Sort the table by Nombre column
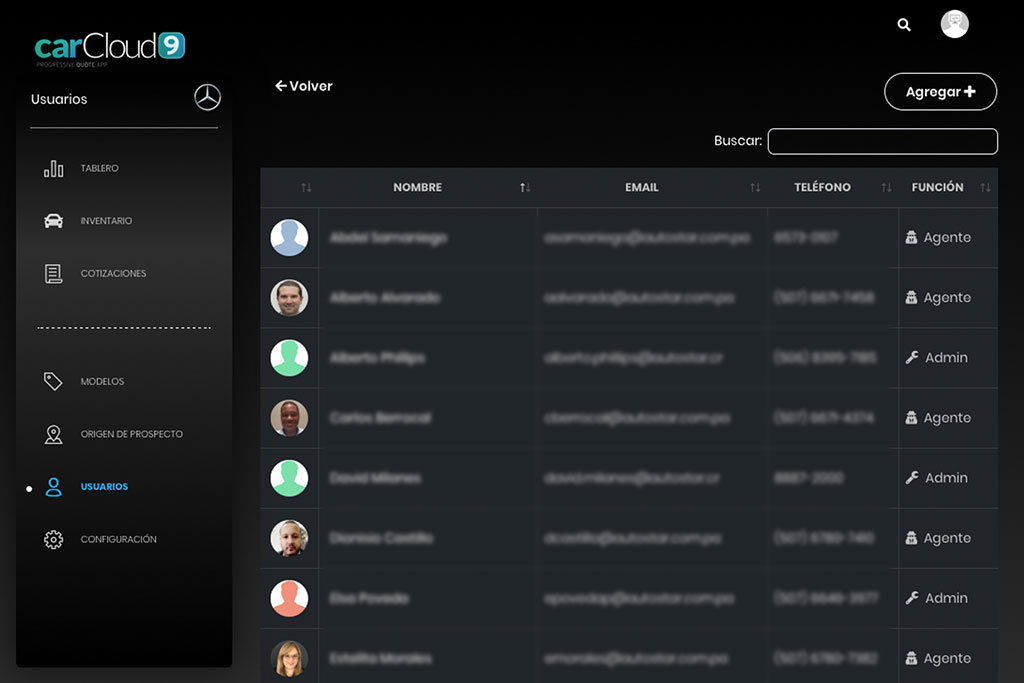 pyautogui.click(x=418, y=188)
